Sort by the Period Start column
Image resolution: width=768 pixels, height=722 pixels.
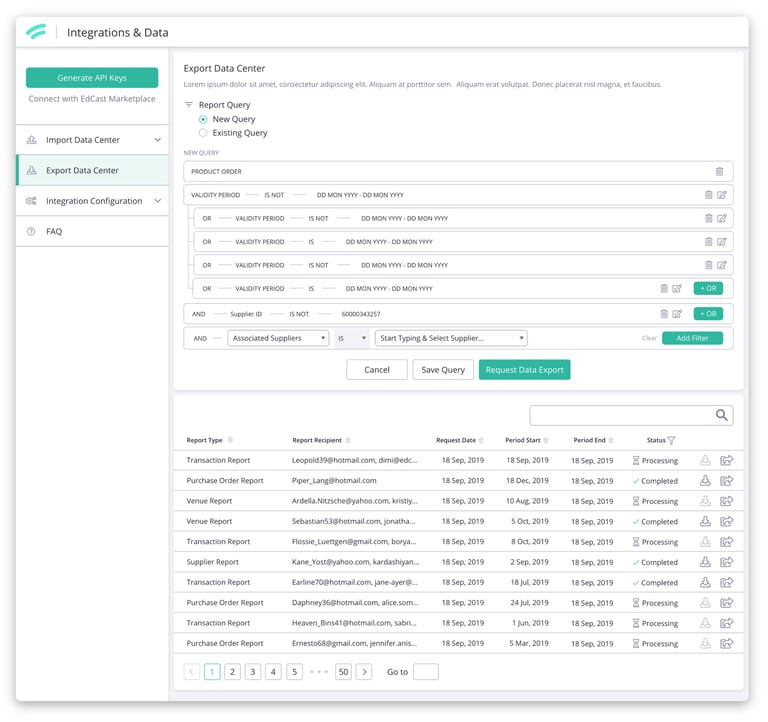click(546, 440)
